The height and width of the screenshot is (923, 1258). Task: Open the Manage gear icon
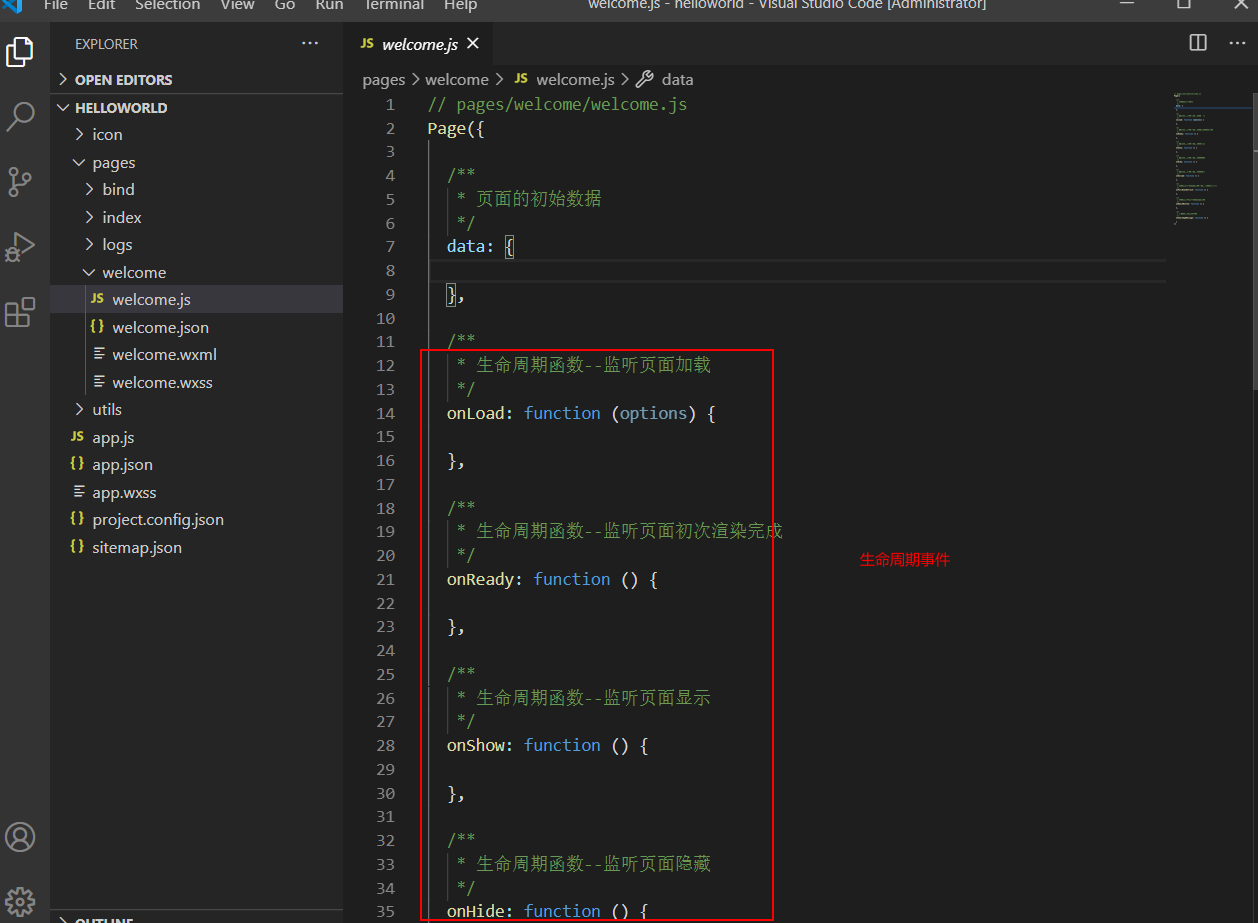[x=20, y=900]
